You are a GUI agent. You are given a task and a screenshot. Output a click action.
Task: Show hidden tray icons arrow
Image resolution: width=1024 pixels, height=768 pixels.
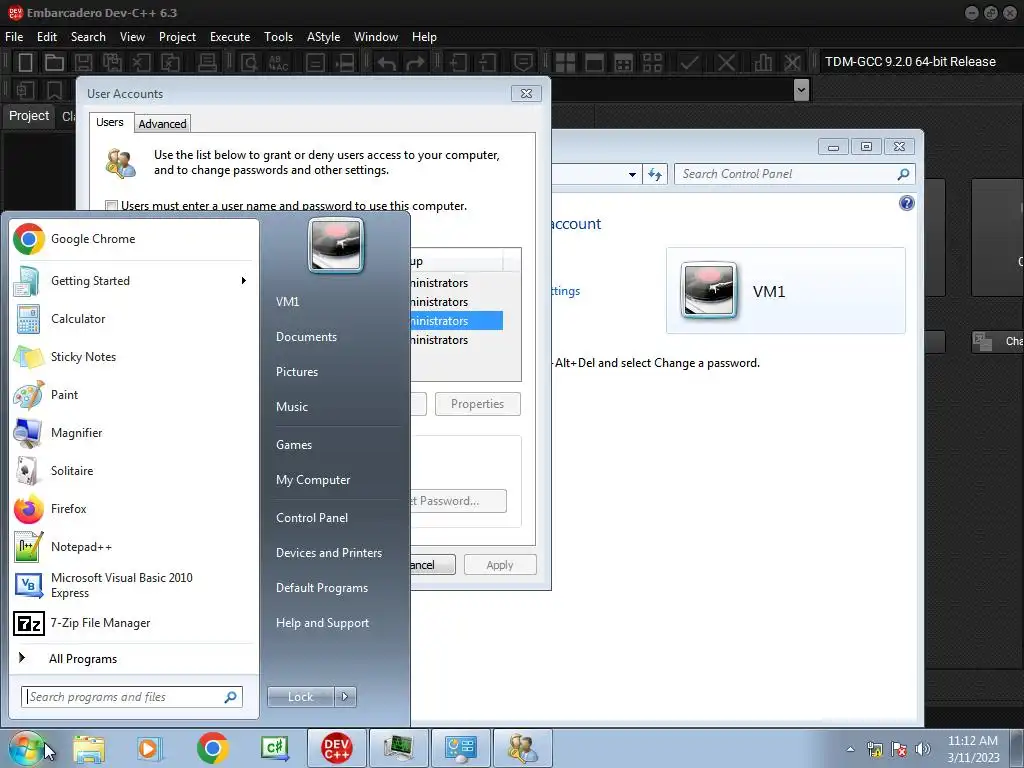click(x=850, y=749)
